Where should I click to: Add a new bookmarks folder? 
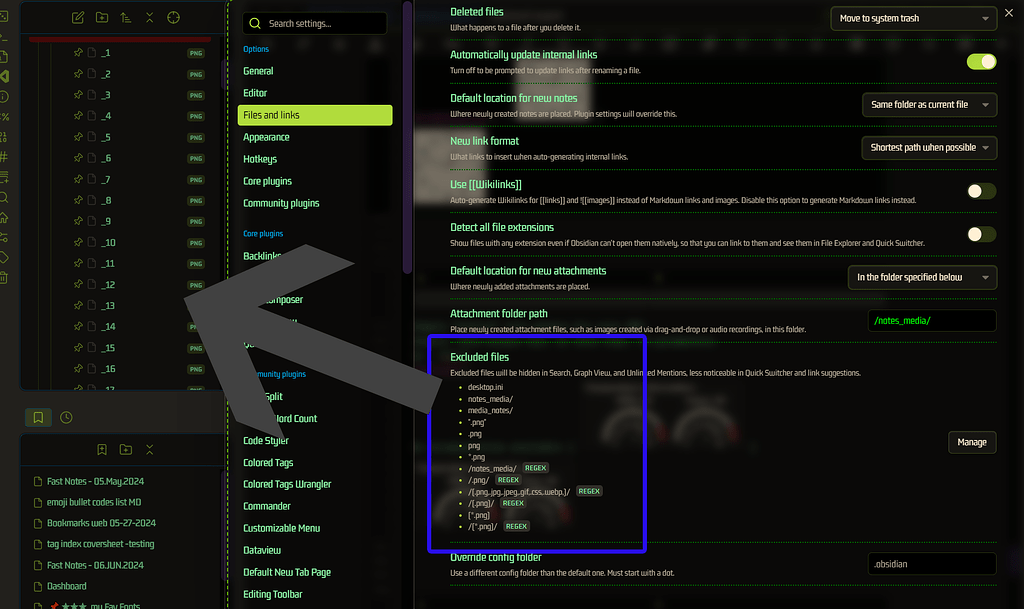point(126,449)
